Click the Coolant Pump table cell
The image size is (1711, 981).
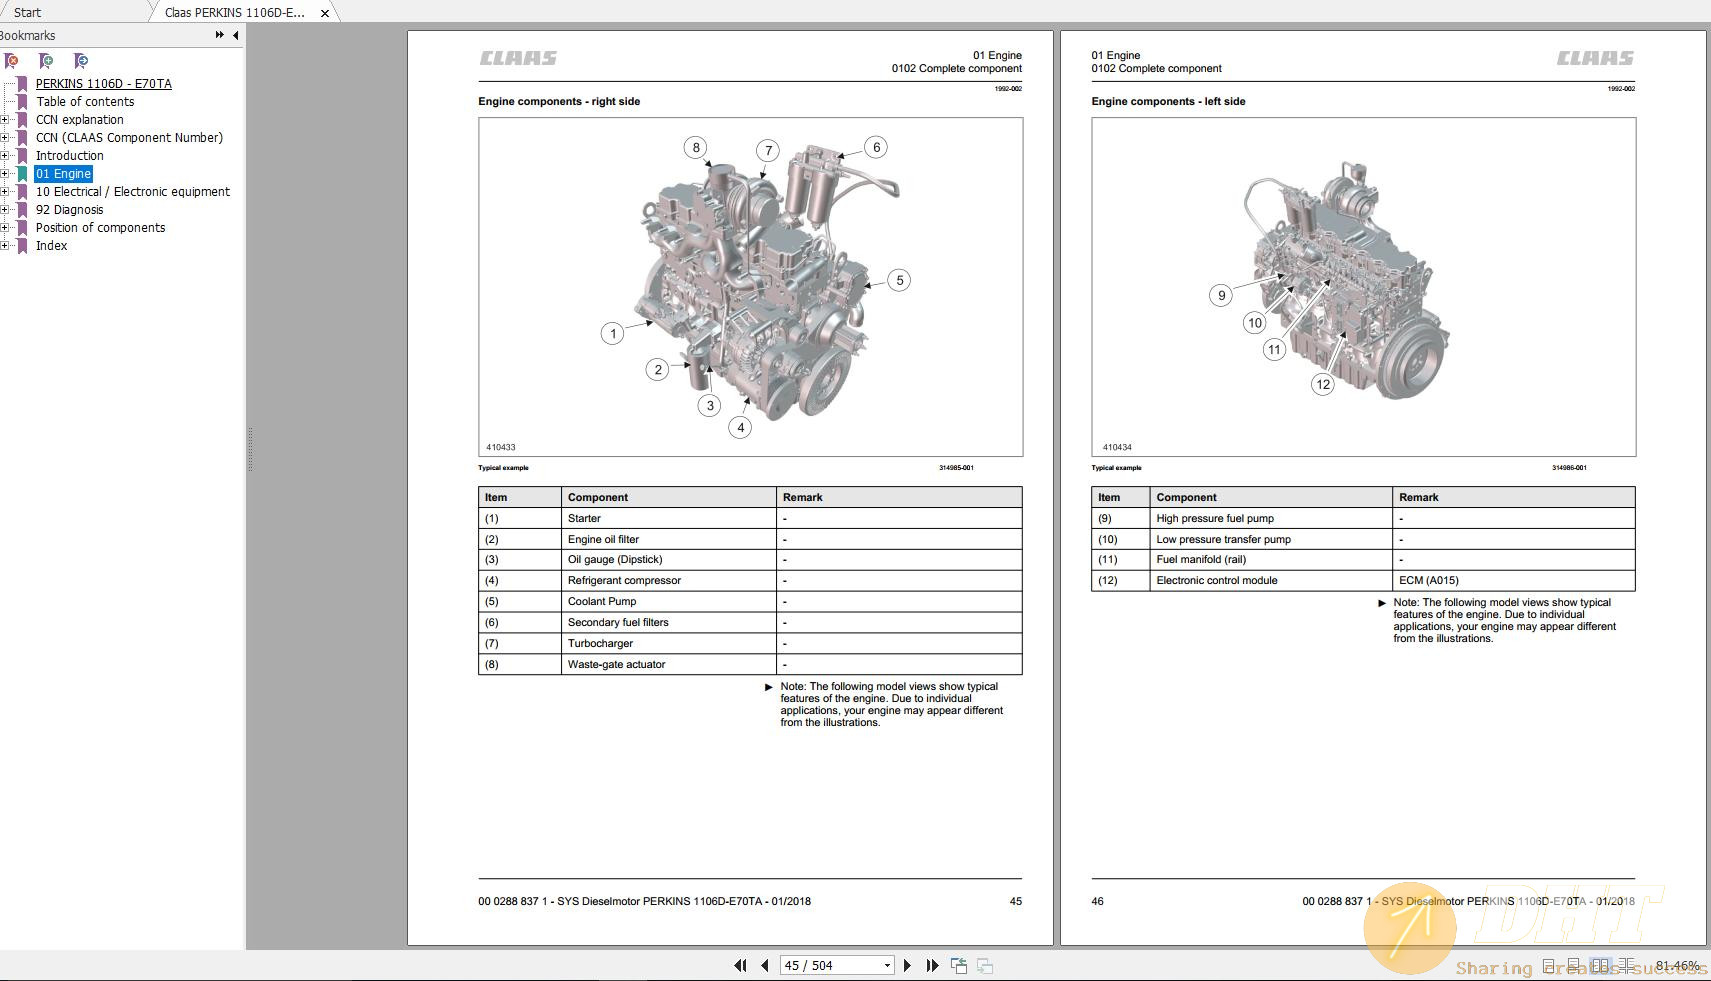tap(668, 601)
